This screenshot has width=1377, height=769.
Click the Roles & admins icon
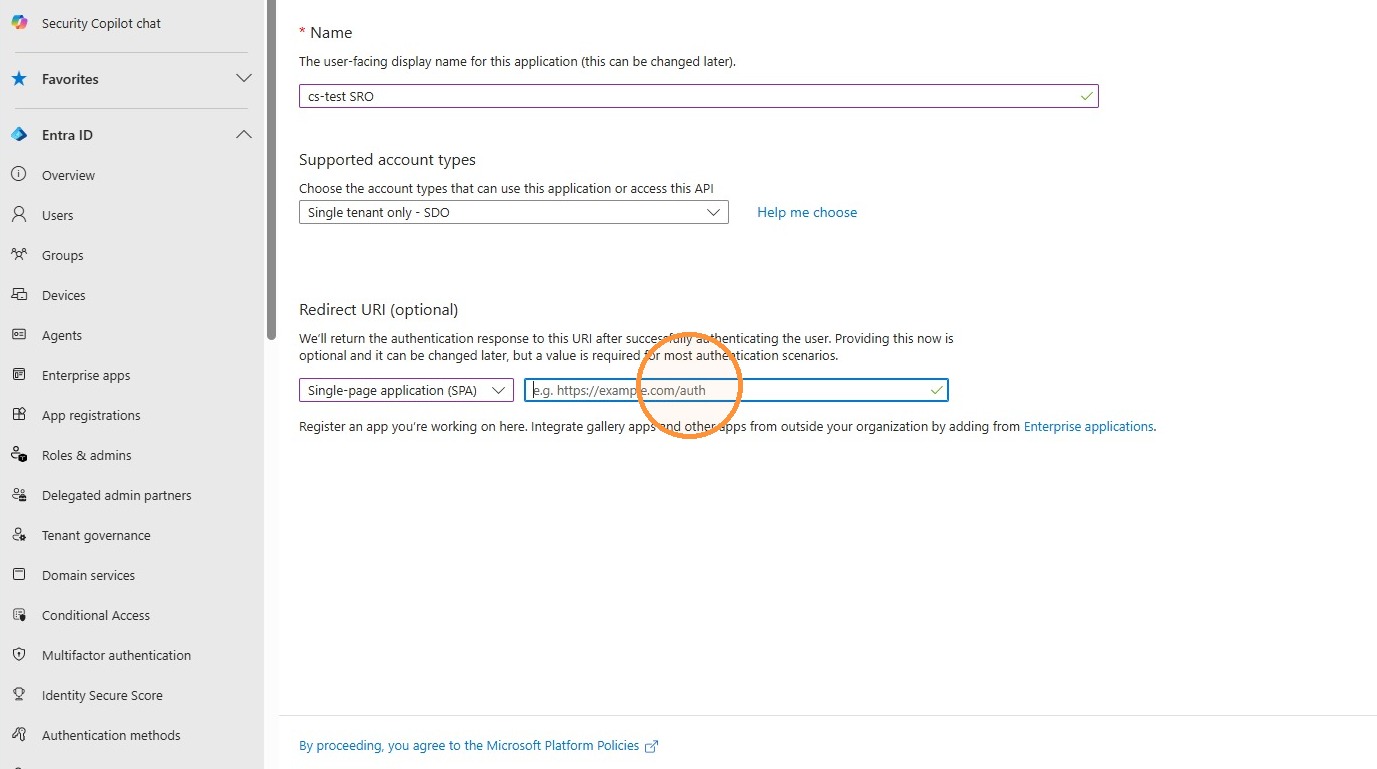pyautogui.click(x=19, y=455)
